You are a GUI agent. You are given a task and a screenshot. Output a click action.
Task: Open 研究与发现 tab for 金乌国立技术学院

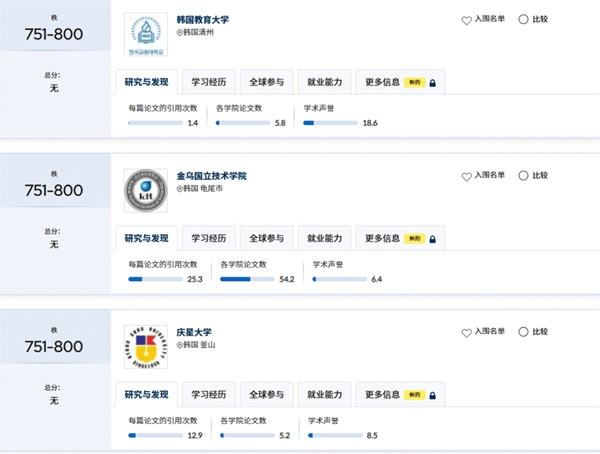pos(146,238)
